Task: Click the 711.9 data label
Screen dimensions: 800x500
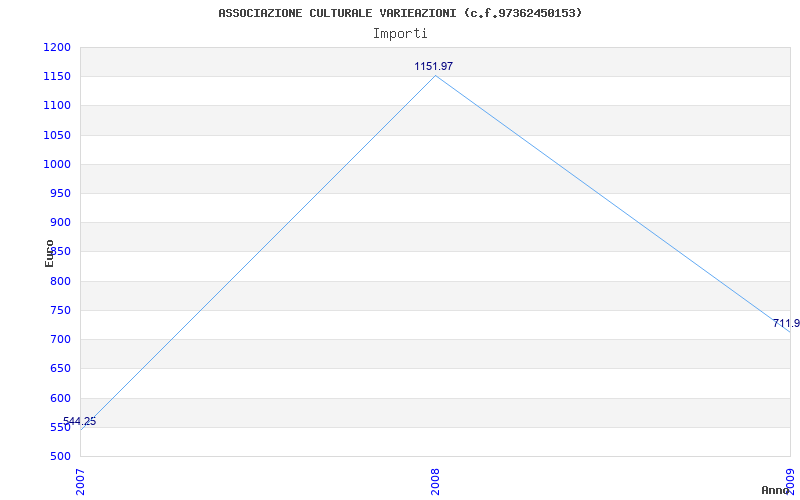Action: (x=786, y=323)
